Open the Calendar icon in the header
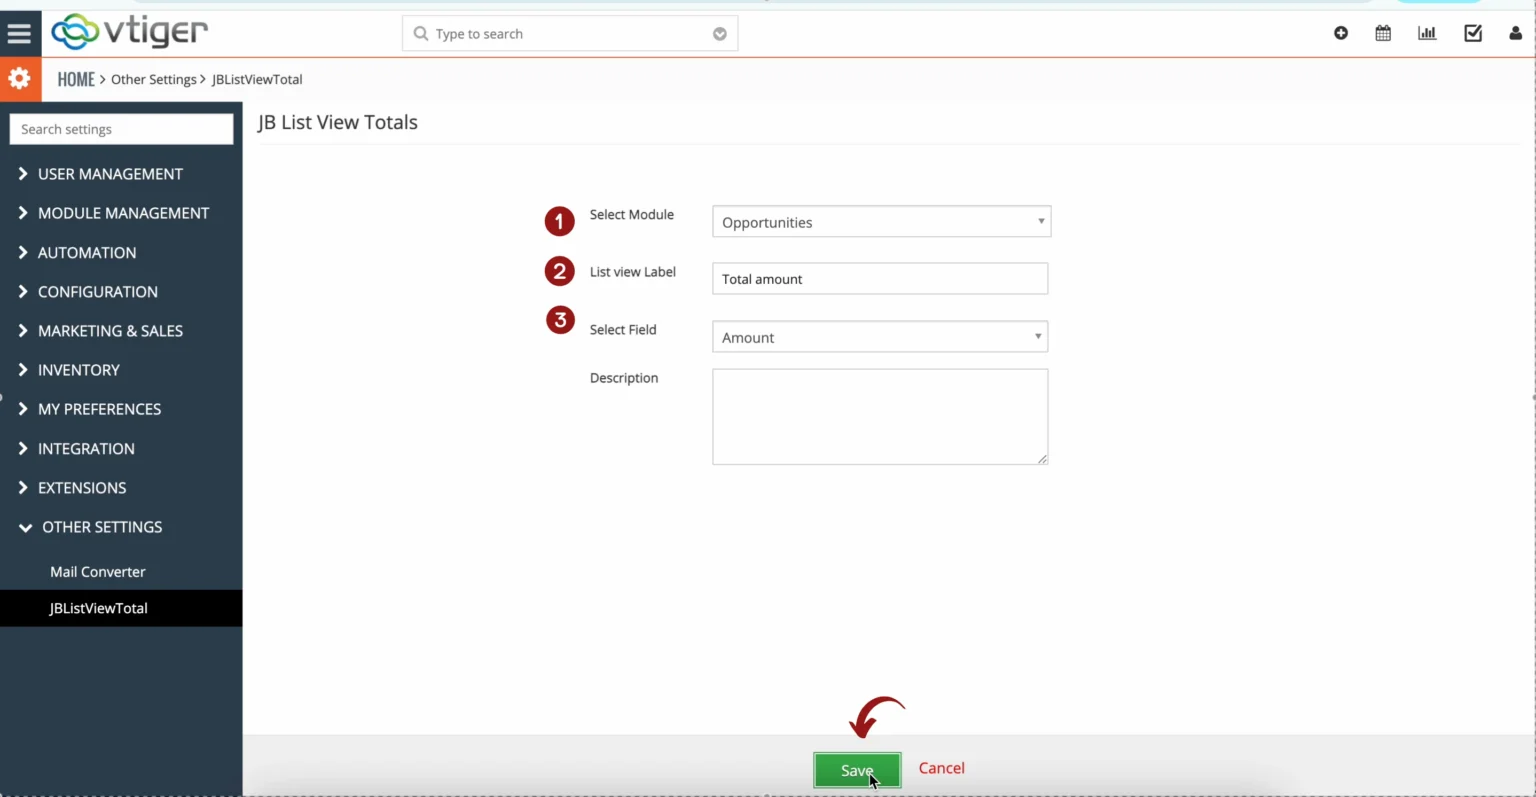The height and width of the screenshot is (797, 1536). click(x=1383, y=33)
